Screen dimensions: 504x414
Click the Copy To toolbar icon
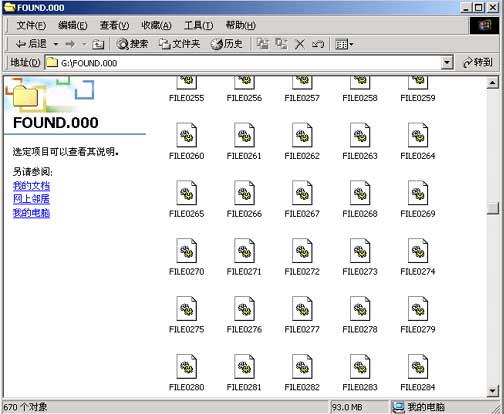tap(281, 44)
